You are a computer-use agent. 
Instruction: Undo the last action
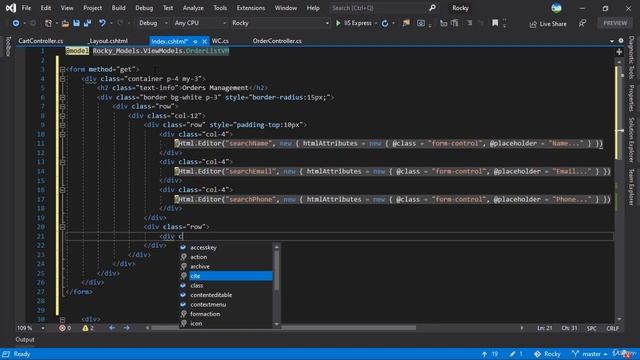point(102,23)
